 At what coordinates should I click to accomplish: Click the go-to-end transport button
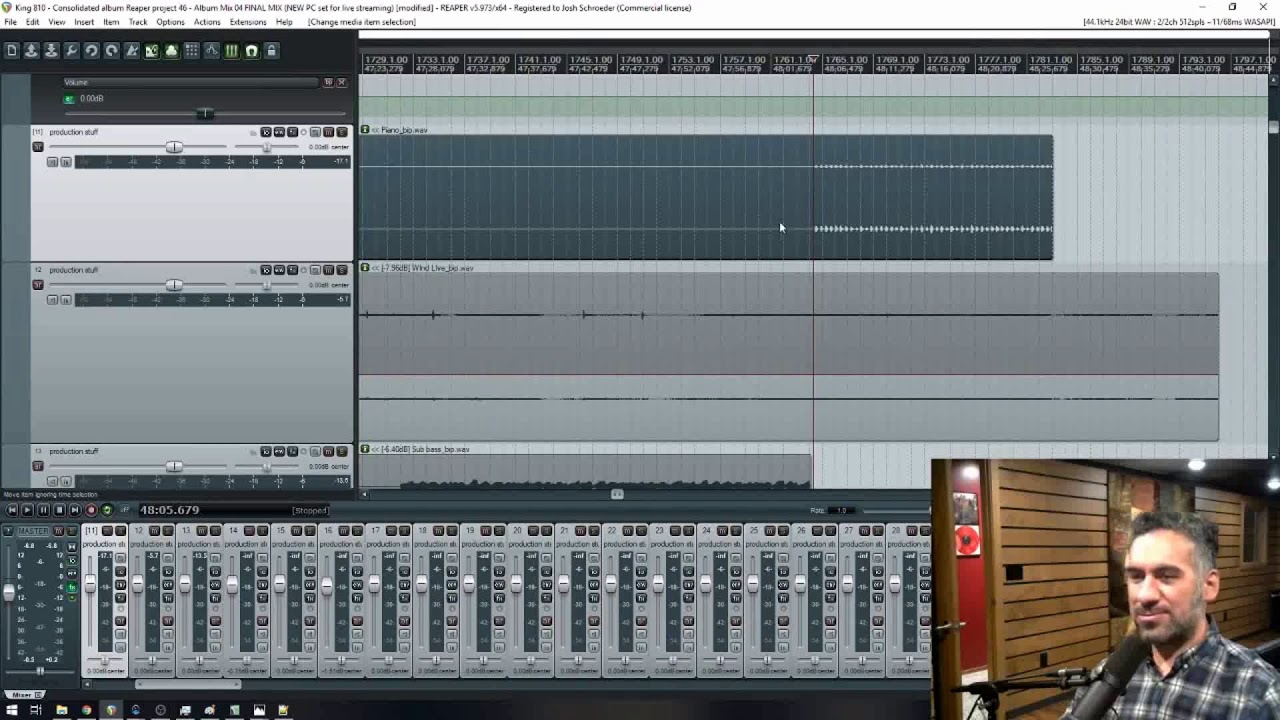click(x=75, y=510)
